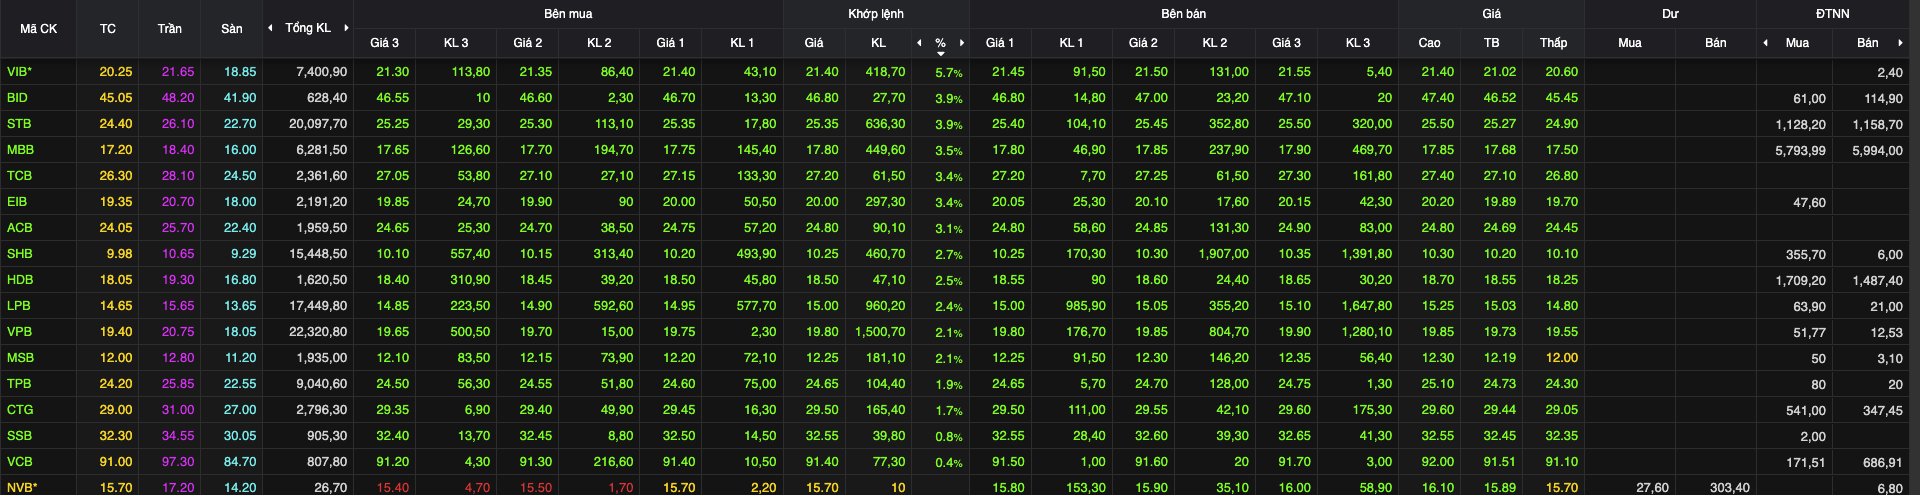
Task: Click left arrow beside Tổng KL header
Action: click(x=270, y=28)
